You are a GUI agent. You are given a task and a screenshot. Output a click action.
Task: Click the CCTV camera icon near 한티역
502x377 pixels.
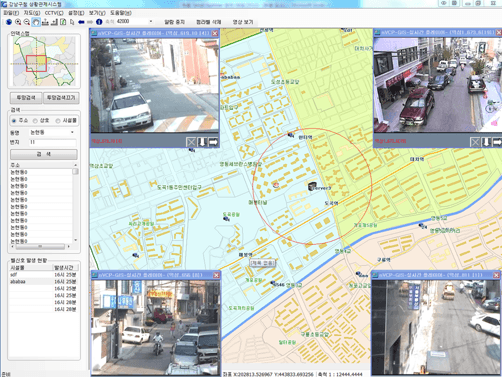[291, 135]
